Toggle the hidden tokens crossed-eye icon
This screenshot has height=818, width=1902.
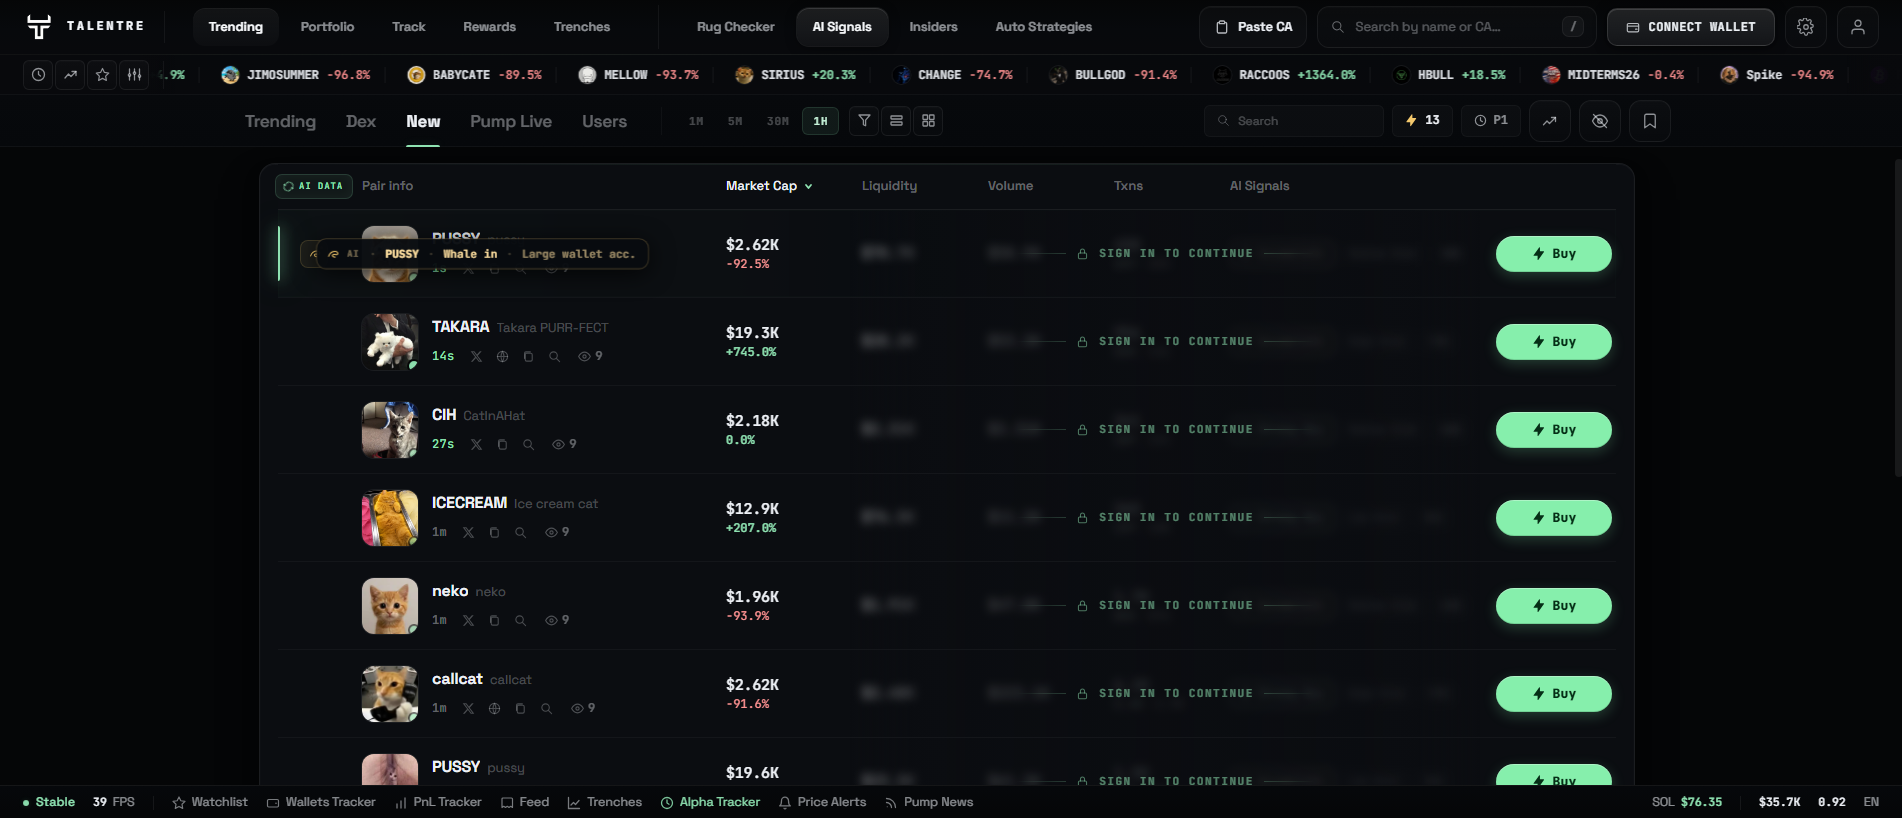pos(1600,121)
